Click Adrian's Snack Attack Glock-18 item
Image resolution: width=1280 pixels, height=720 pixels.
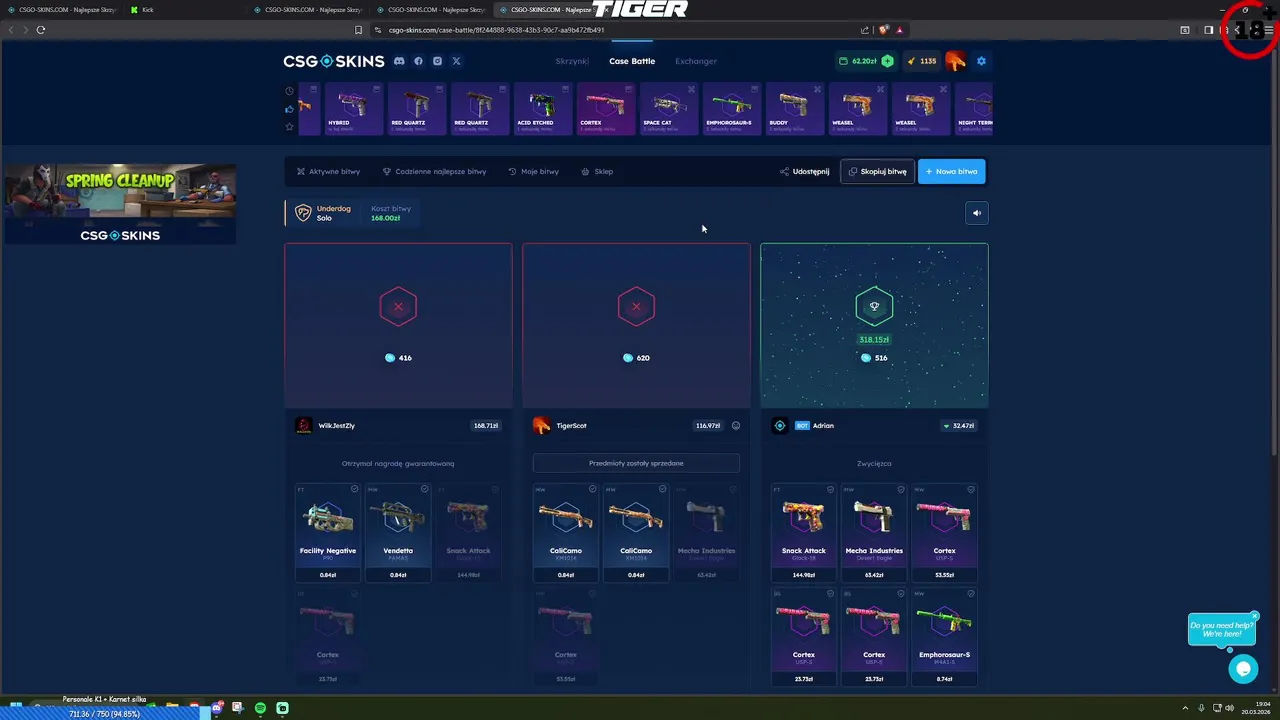pos(804,532)
